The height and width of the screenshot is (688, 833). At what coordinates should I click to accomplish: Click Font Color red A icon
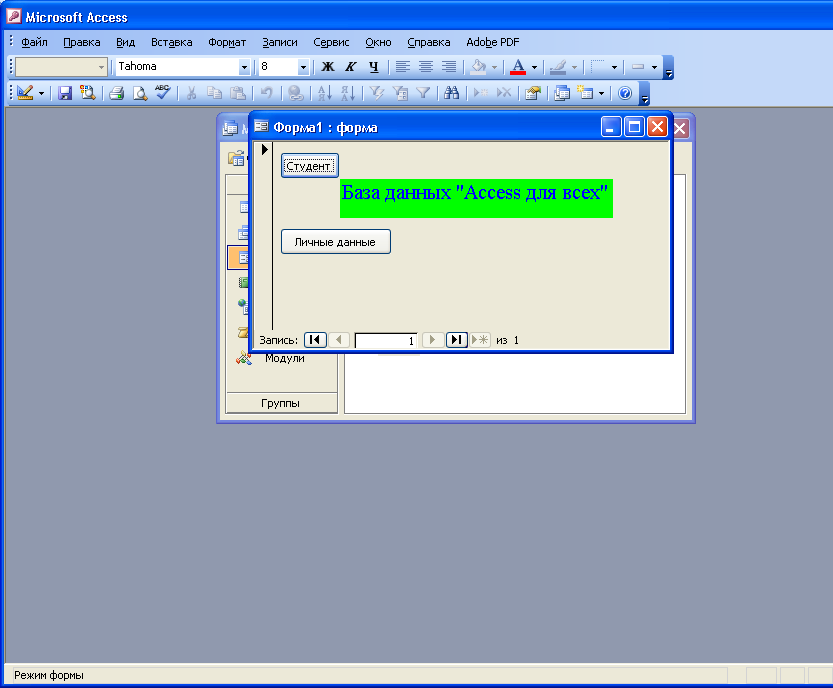click(518, 66)
